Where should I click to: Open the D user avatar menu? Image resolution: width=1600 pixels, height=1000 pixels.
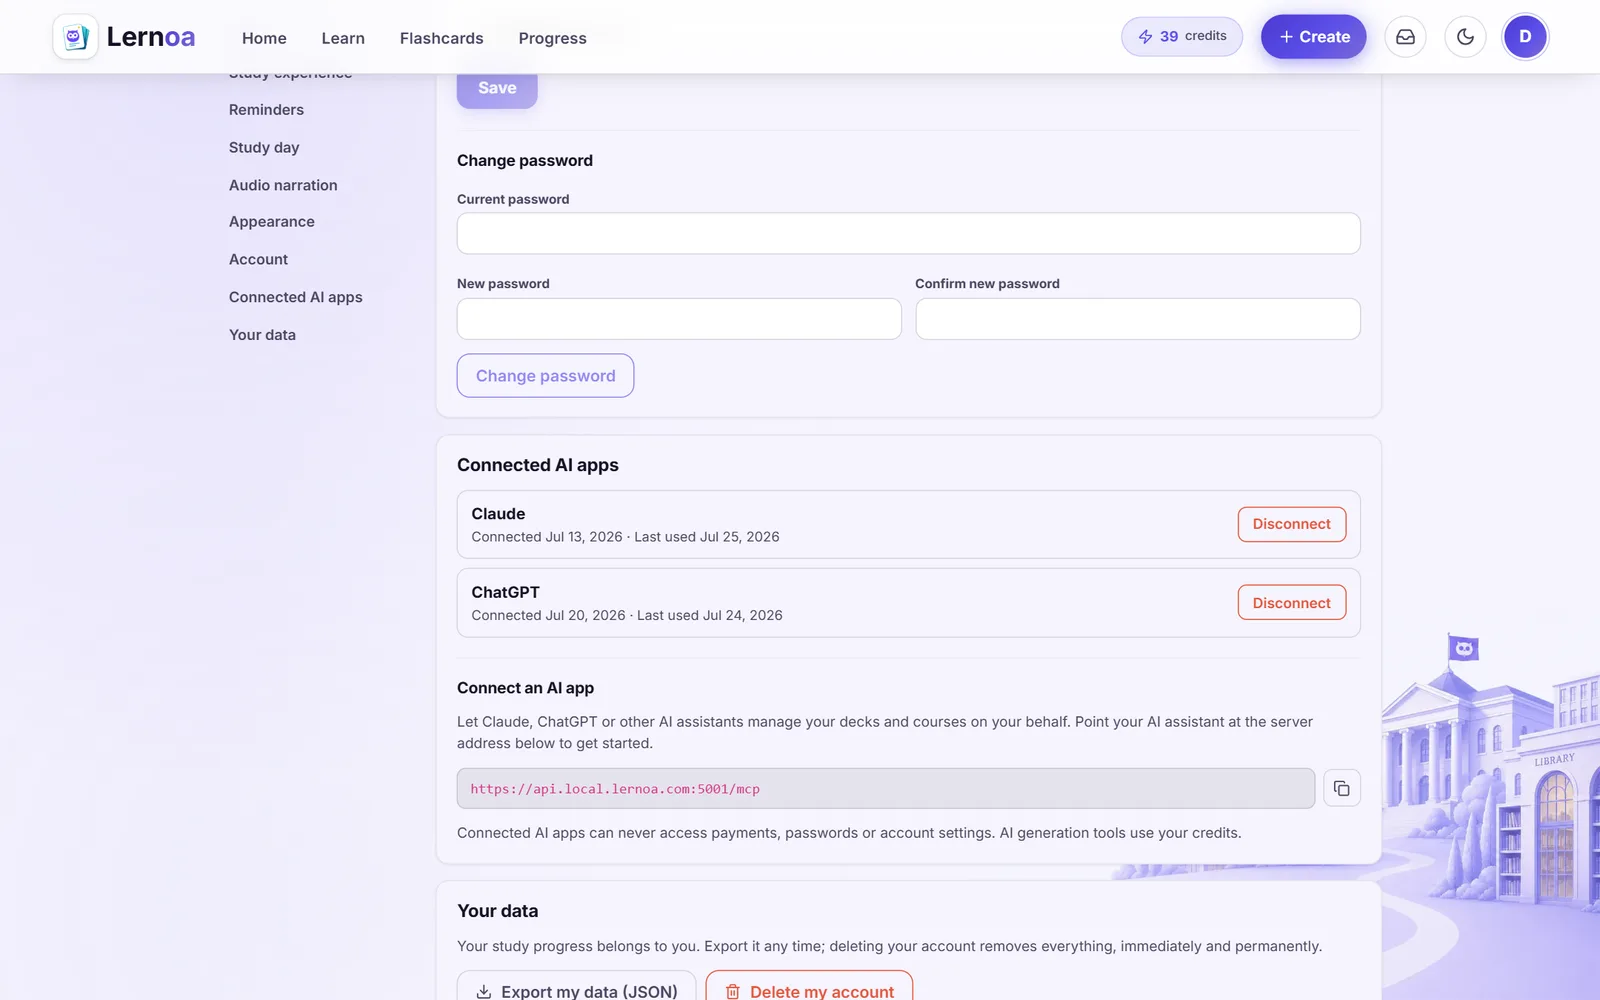pyautogui.click(x=1525, y=37)
